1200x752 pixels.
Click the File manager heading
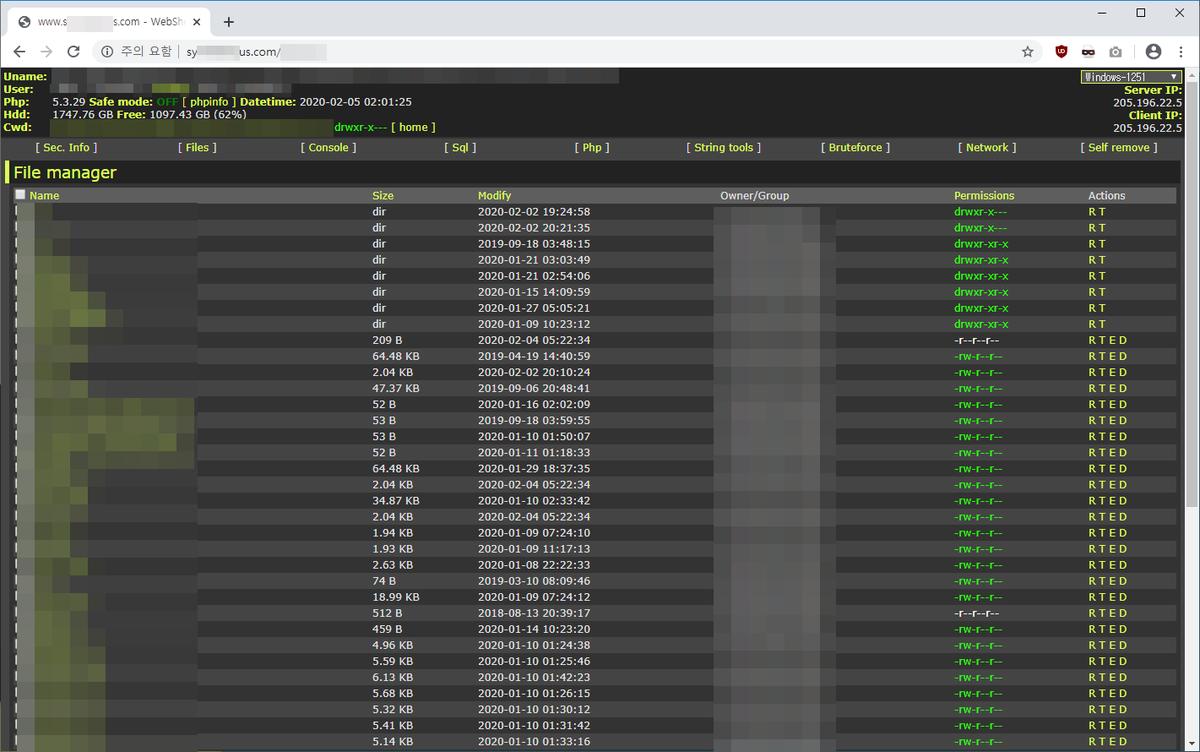(65, 173)
